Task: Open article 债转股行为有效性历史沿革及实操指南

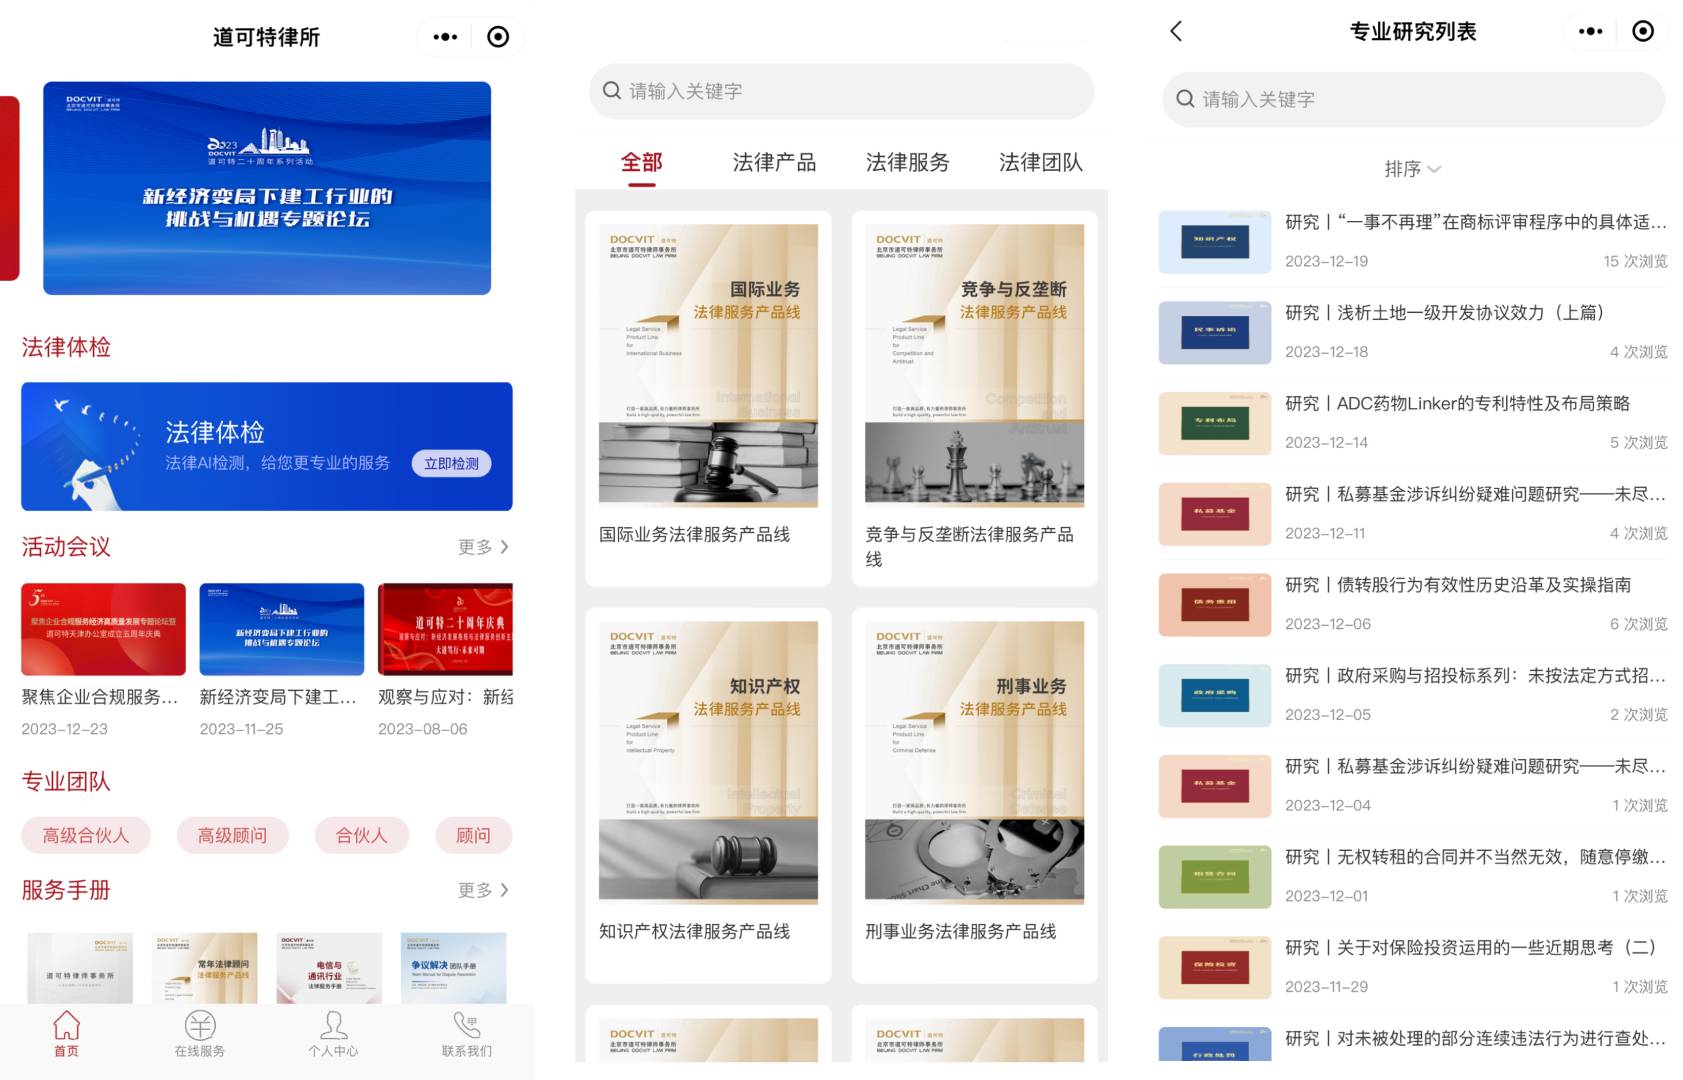Action: pos(1413,604)
